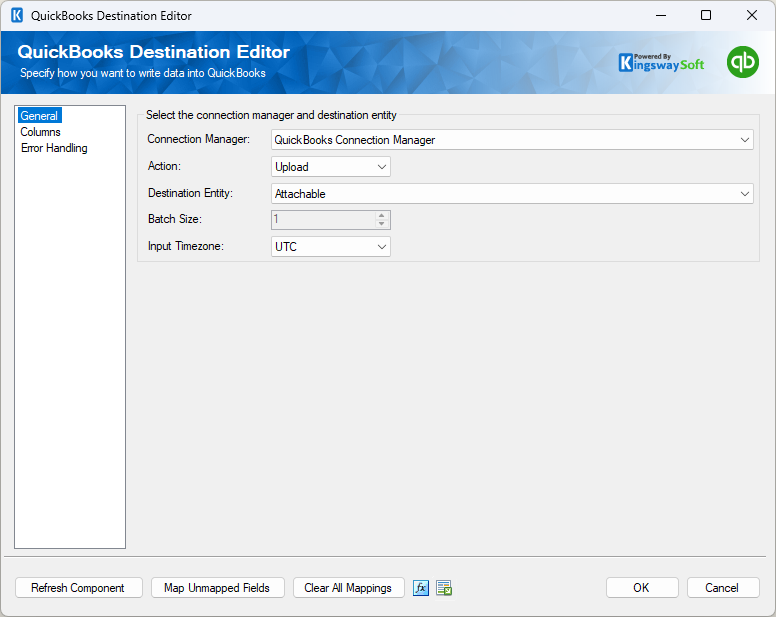The width and height of the screenshot is (776, 617).
Task: Click the Connection Manager label
Action: pyautogui.click(x=198, y=139)
